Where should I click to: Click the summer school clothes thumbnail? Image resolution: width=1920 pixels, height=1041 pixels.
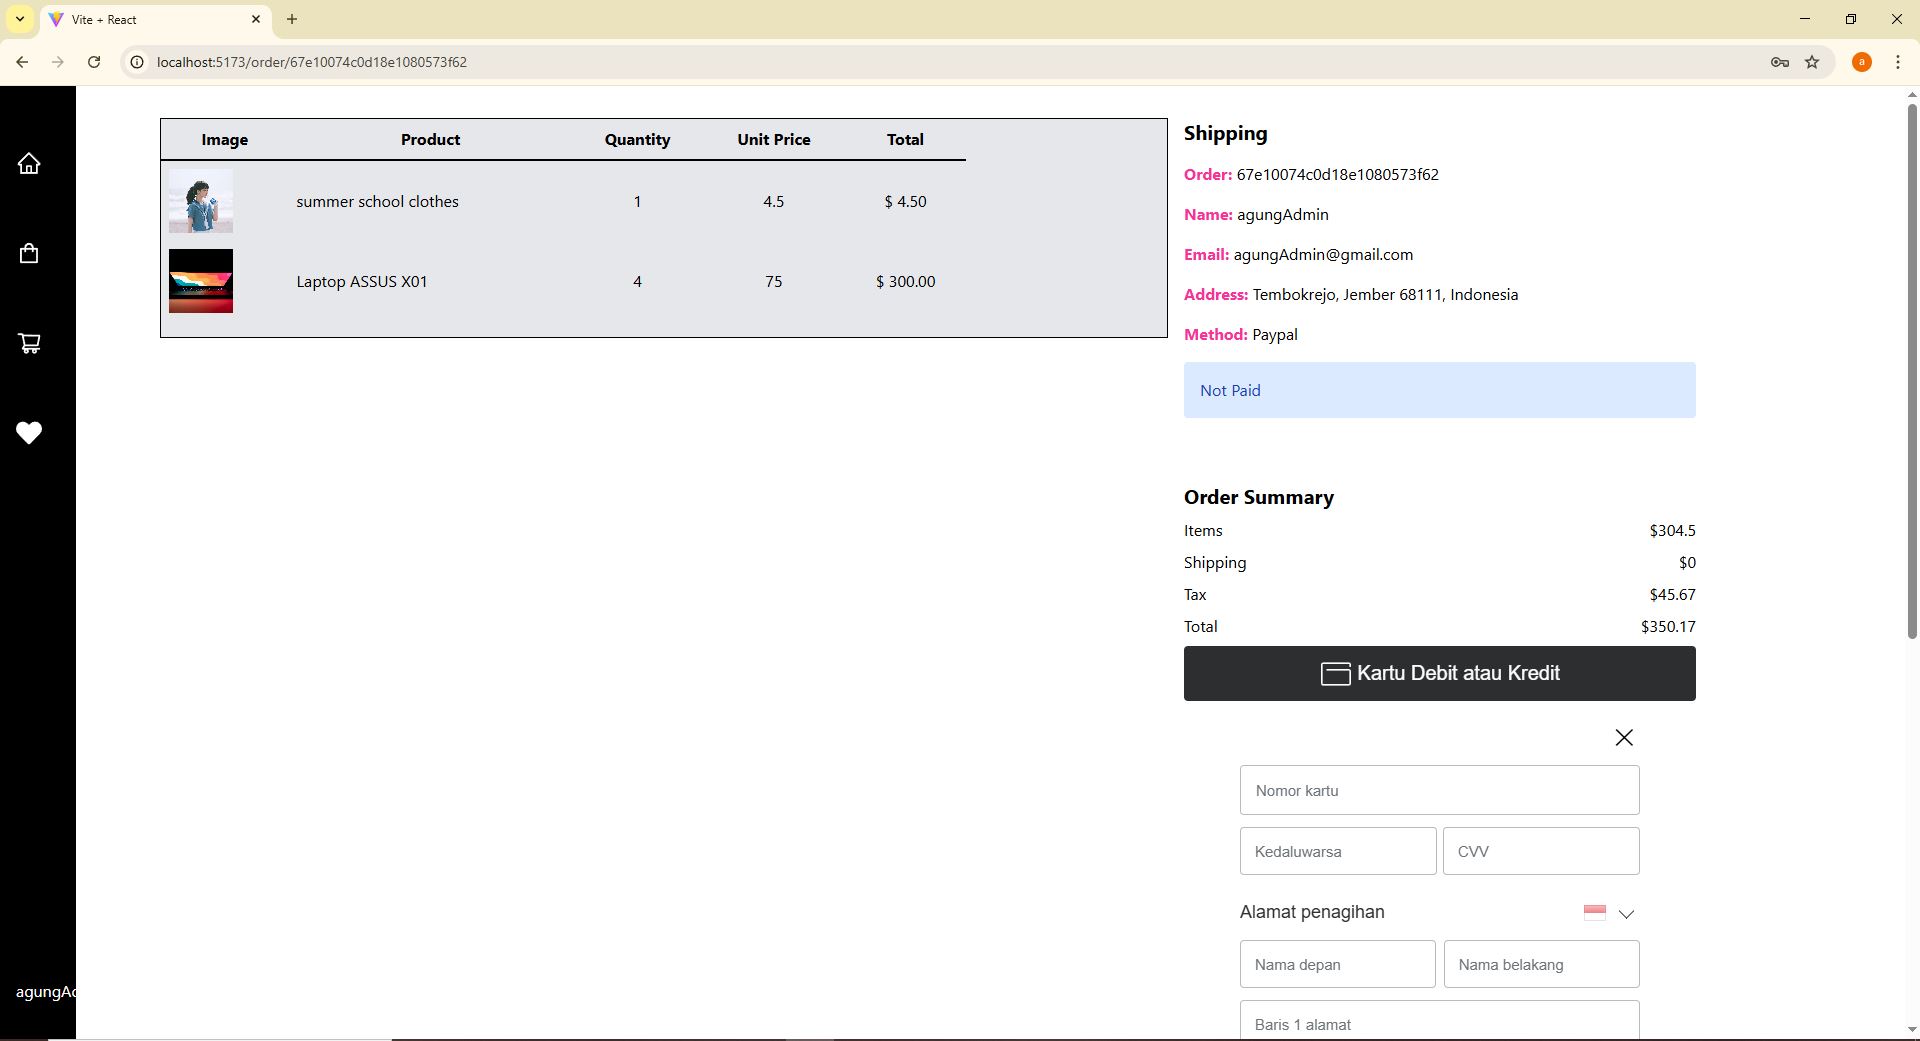[201, 201]
